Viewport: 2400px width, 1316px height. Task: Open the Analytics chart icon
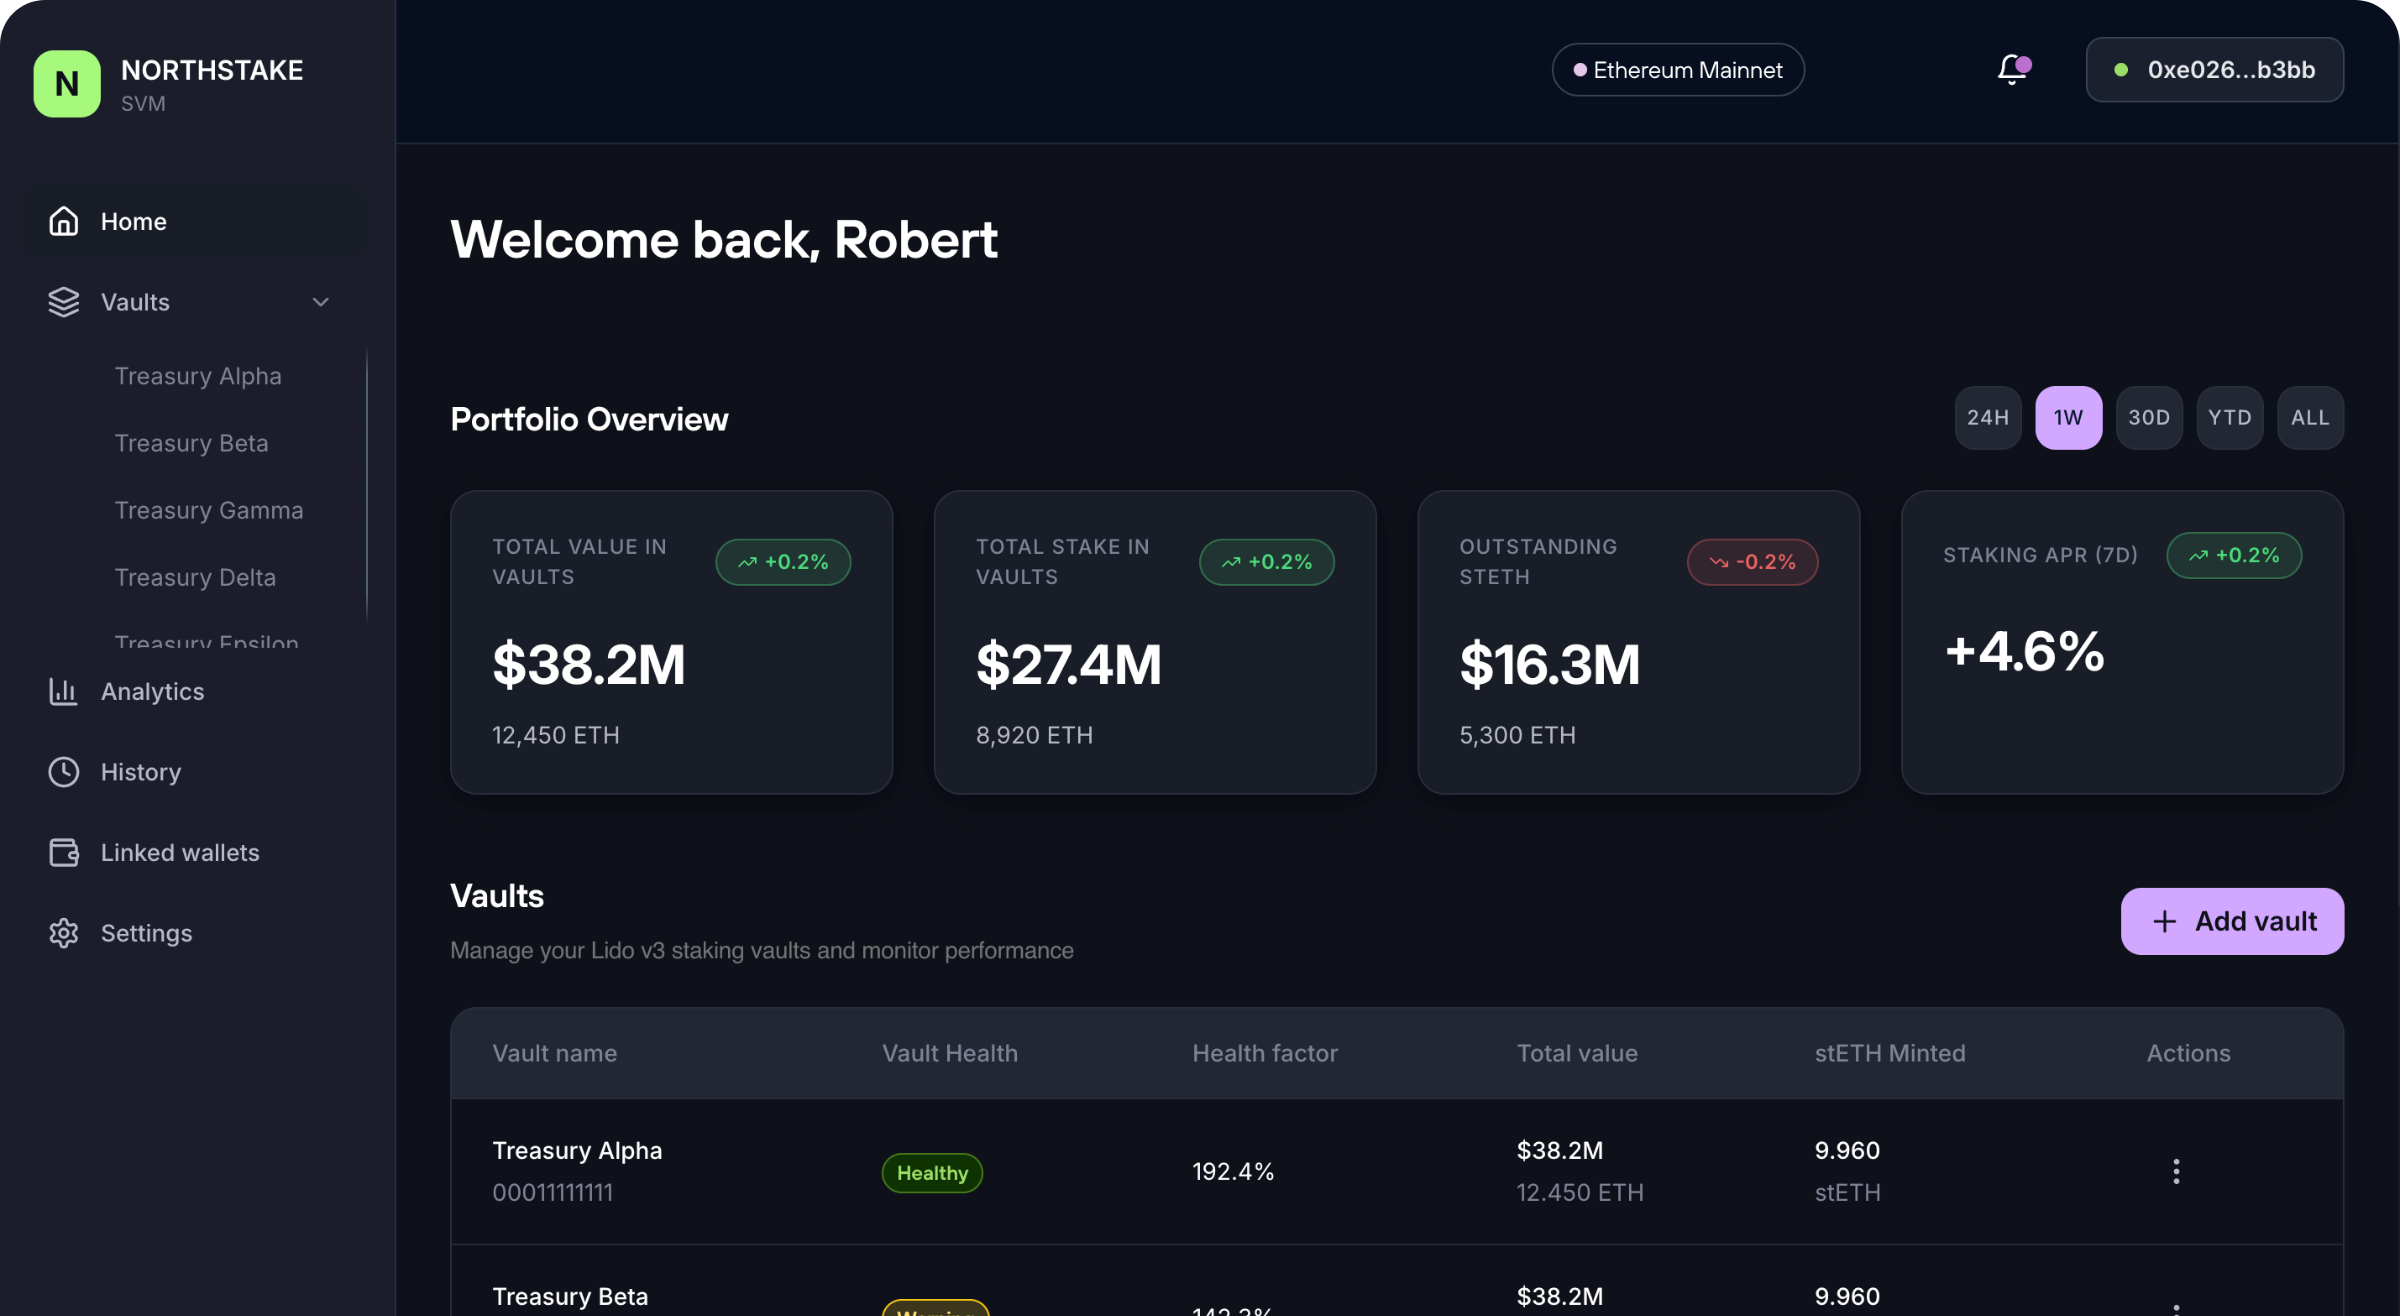click(x=63, y=691)
